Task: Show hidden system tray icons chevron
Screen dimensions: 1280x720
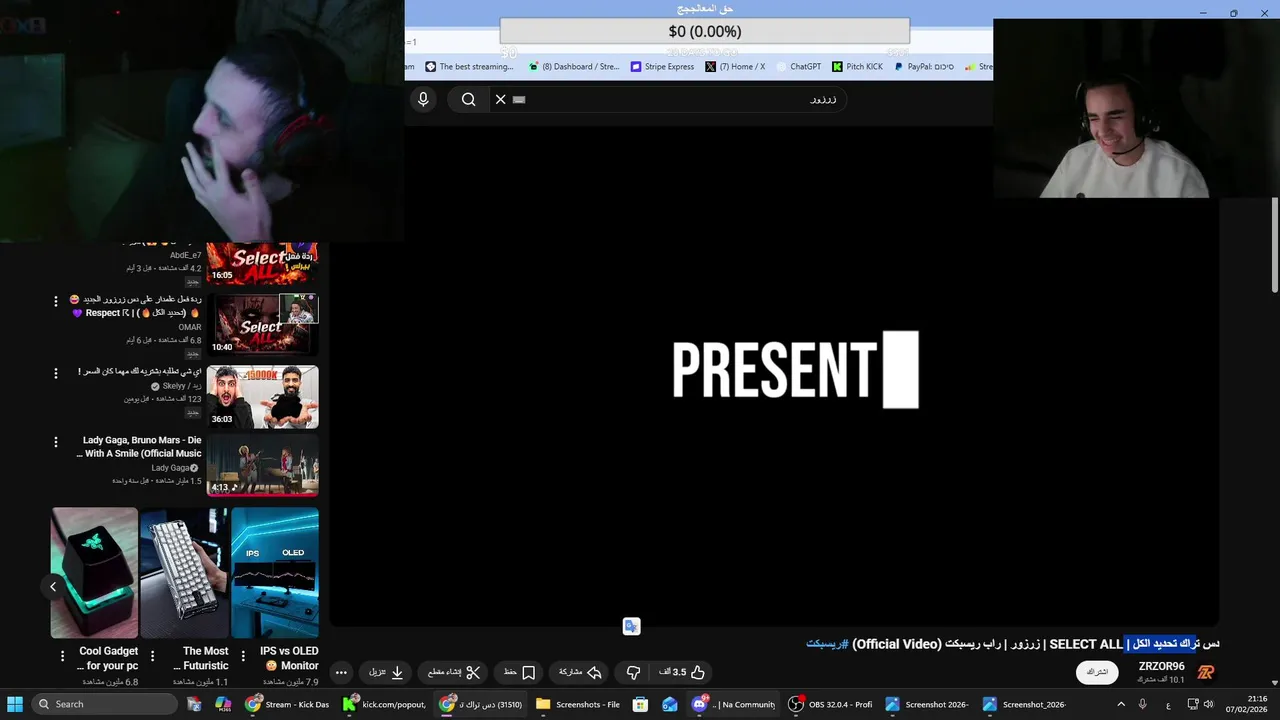Action: click(1120, 704)
